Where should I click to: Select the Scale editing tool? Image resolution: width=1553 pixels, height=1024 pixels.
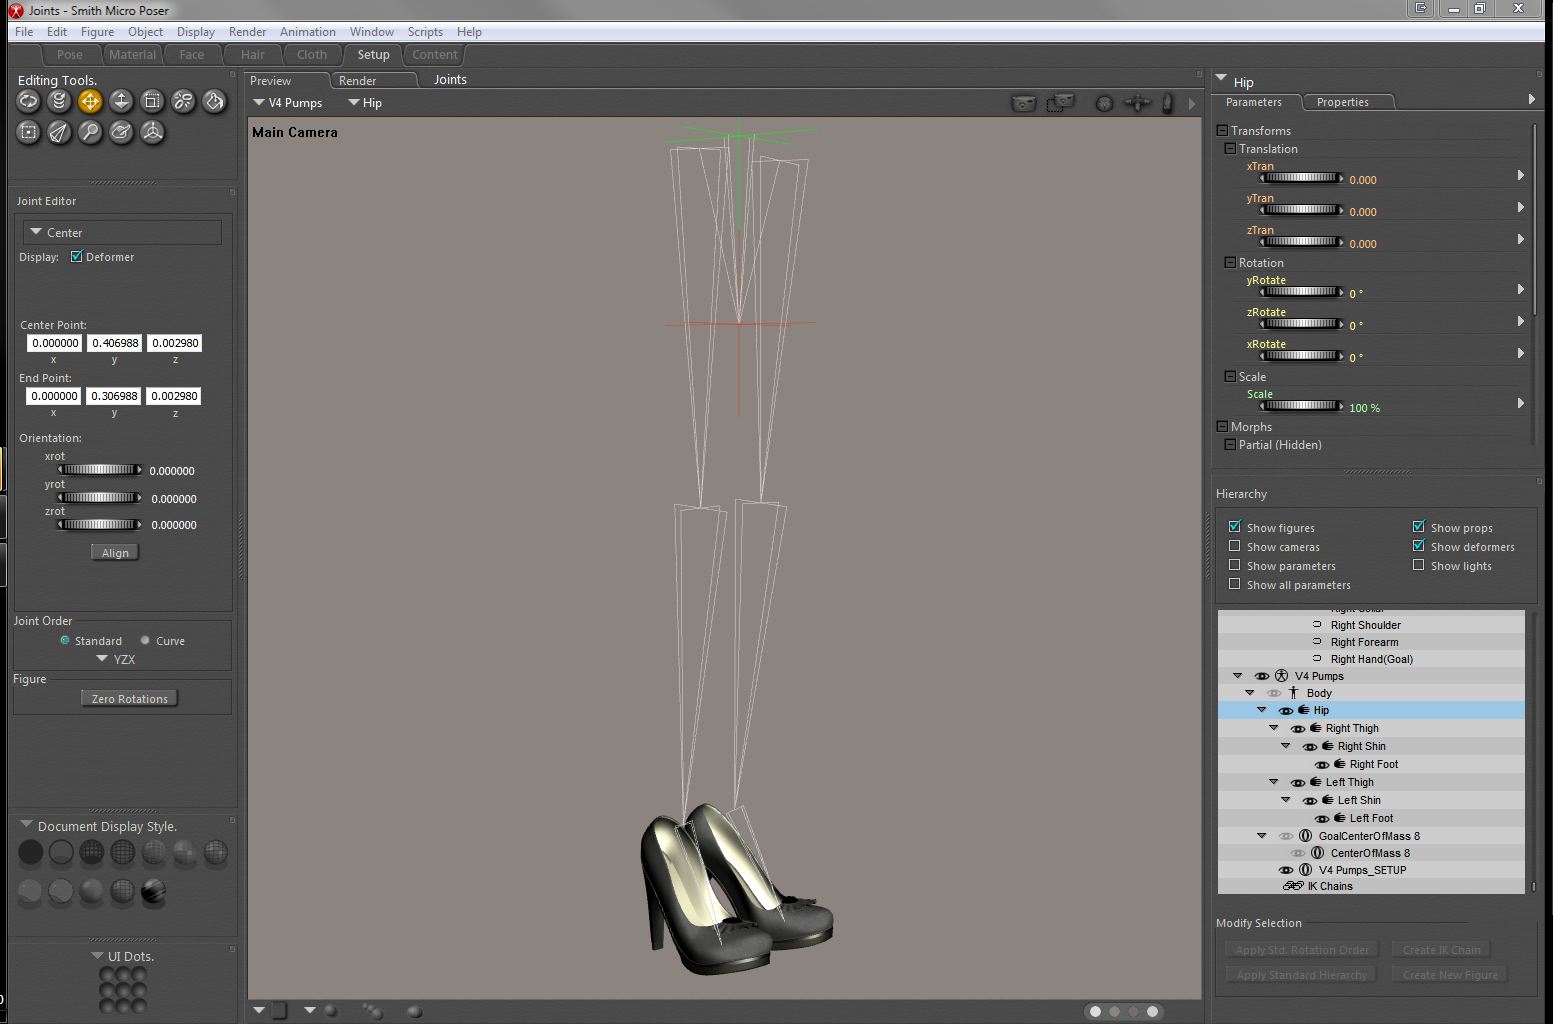tap(152, 101)
